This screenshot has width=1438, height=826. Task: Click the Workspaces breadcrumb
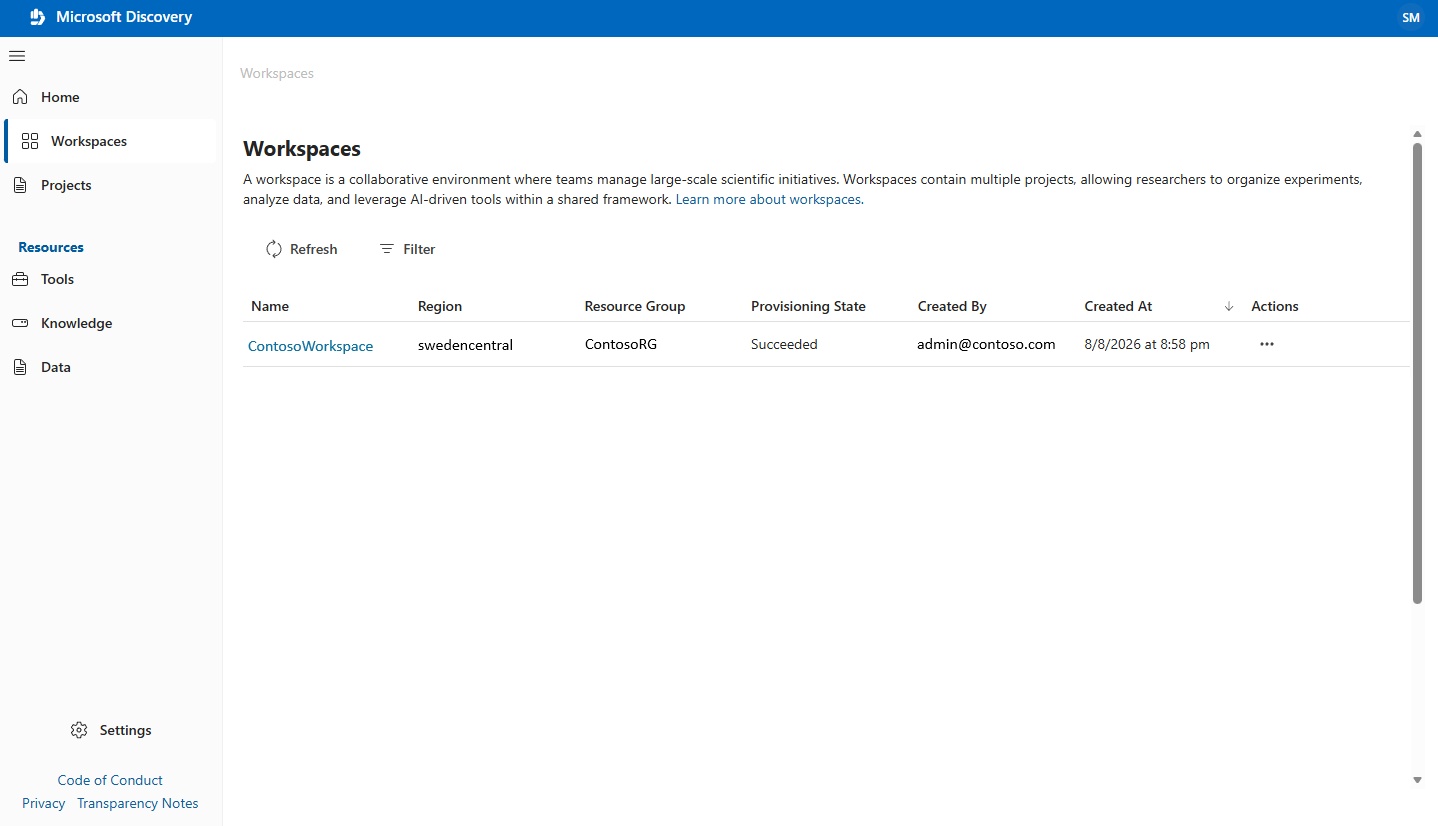[277, 73]
